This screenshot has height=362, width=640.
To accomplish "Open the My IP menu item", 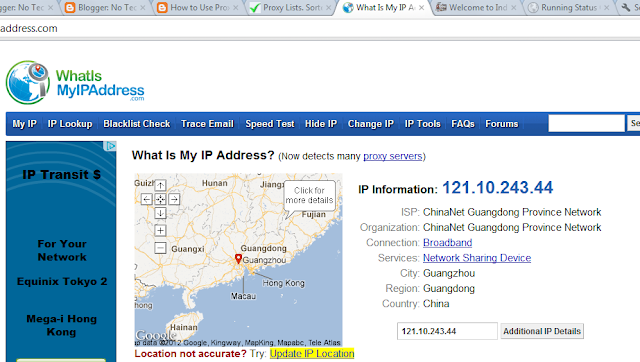I will (24, 124).
